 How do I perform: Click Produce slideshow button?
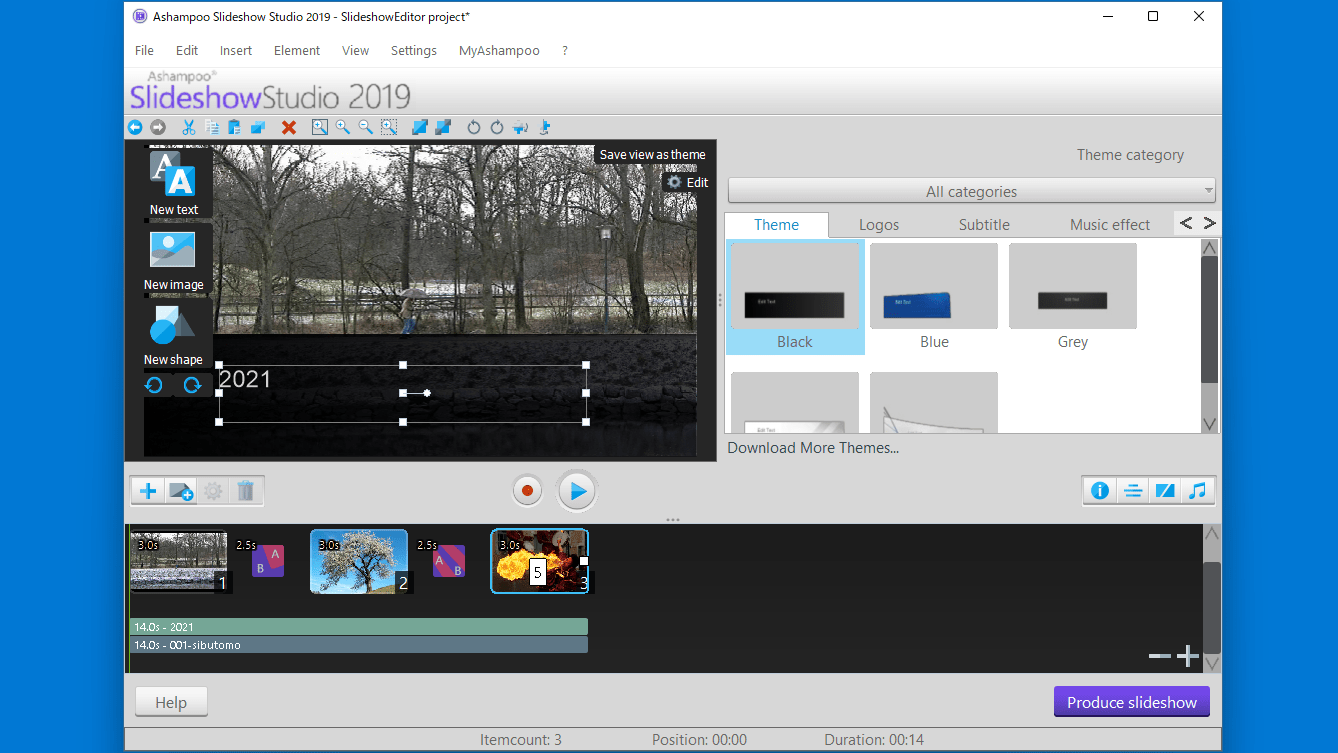point(1132,702)
